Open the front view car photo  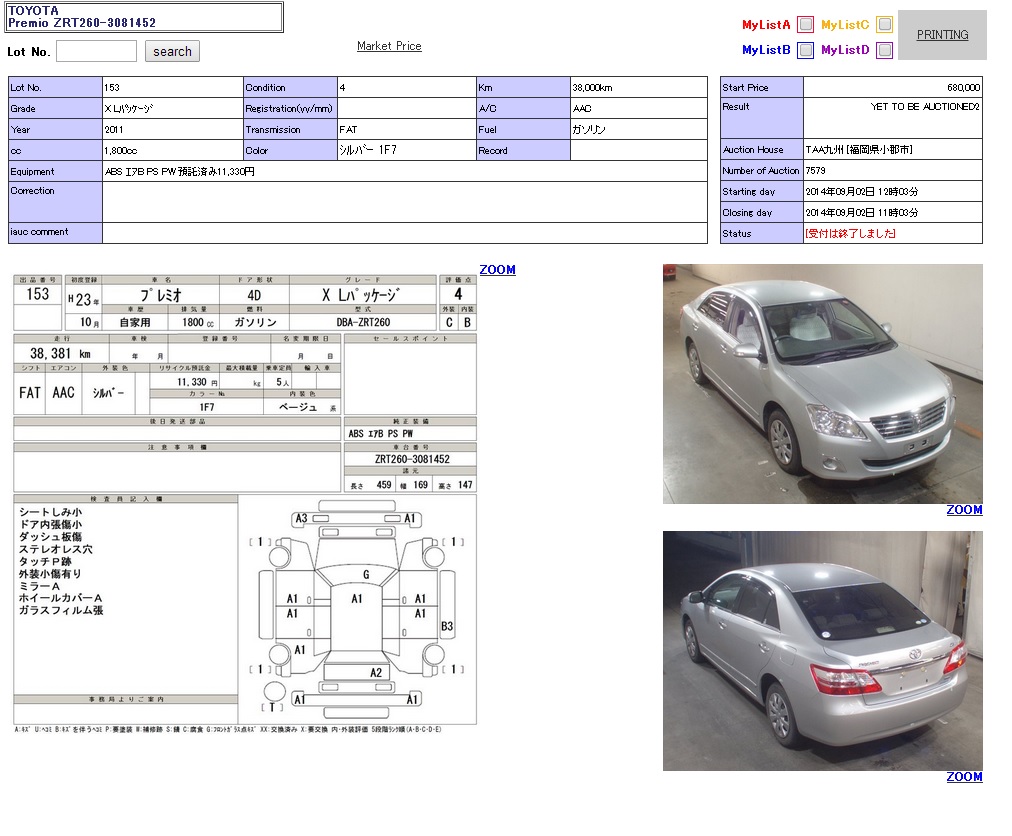click(822, 384)
